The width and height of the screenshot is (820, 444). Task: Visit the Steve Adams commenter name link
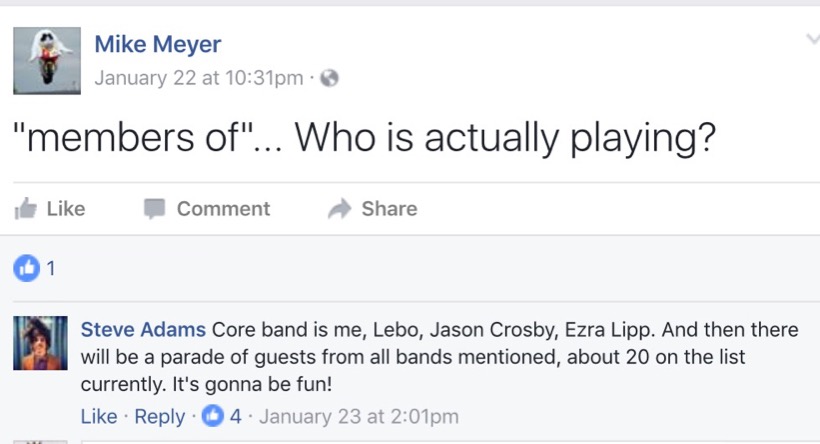click(143, 329)
